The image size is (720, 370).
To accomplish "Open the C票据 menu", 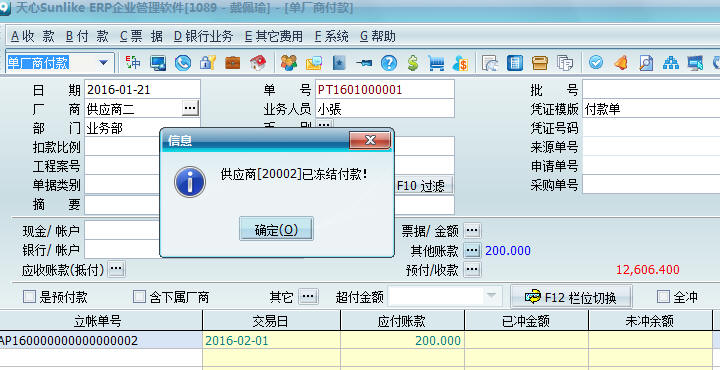I will point(141,36).
